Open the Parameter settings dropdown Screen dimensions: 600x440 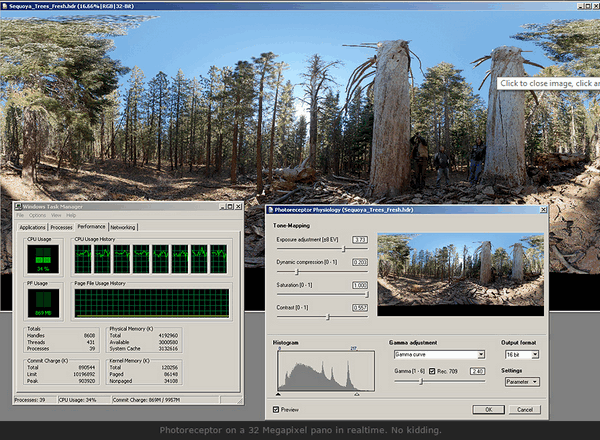coord(522,382)
